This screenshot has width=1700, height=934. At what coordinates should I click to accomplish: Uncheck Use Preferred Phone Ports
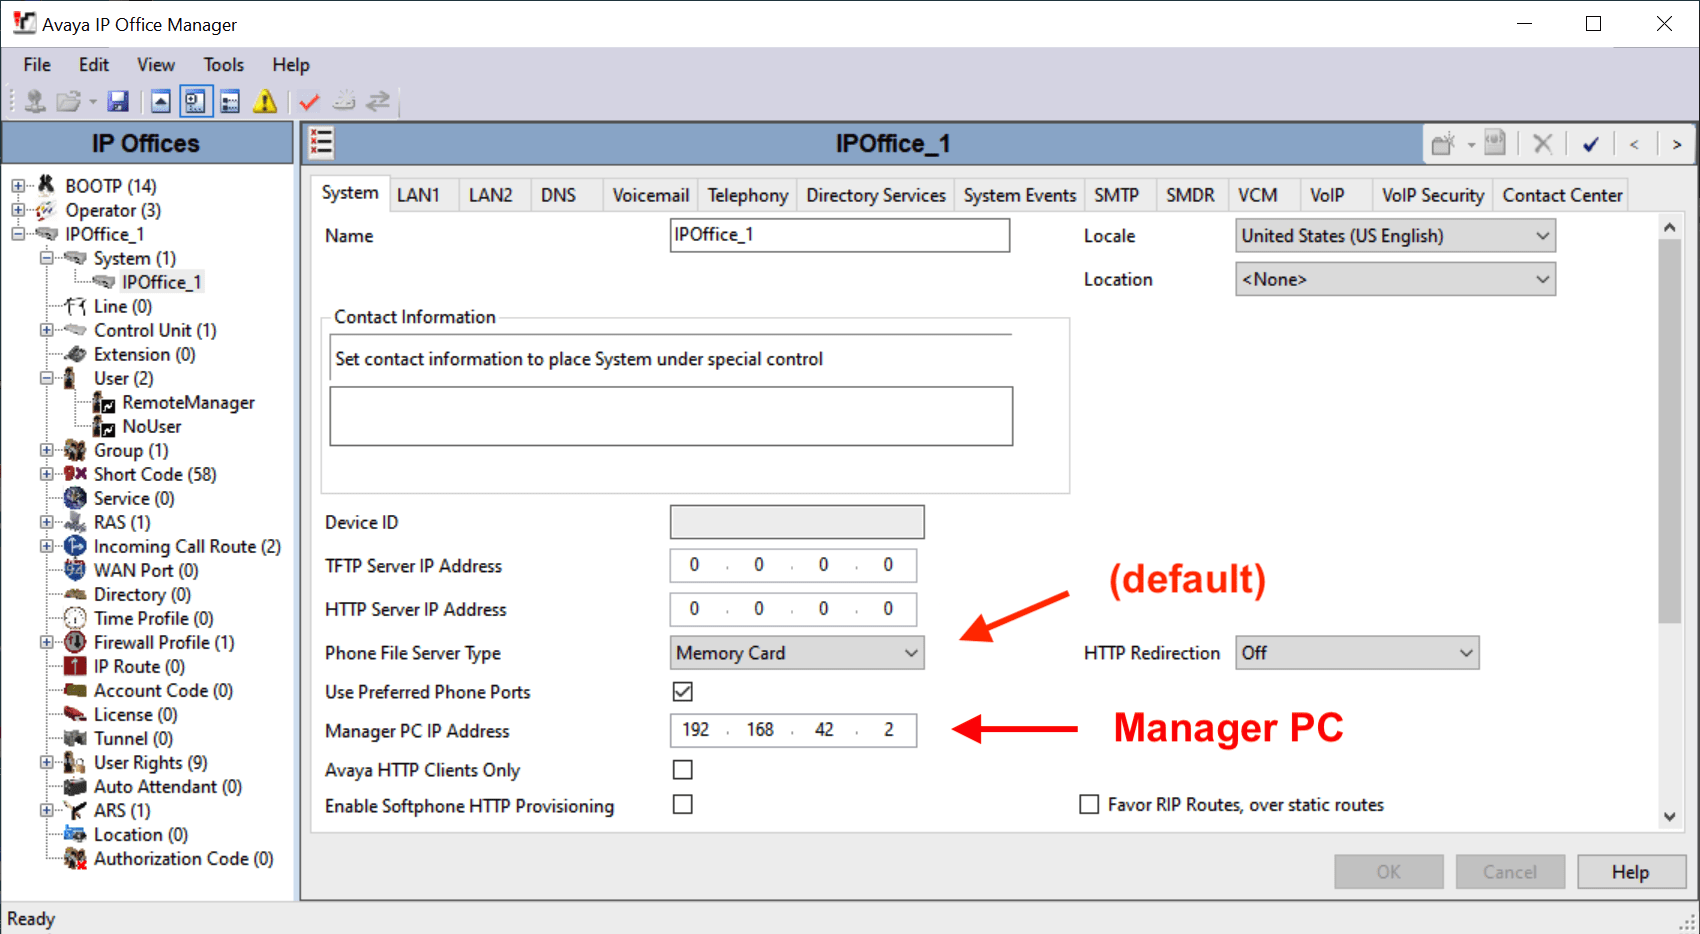click(682, 691)
